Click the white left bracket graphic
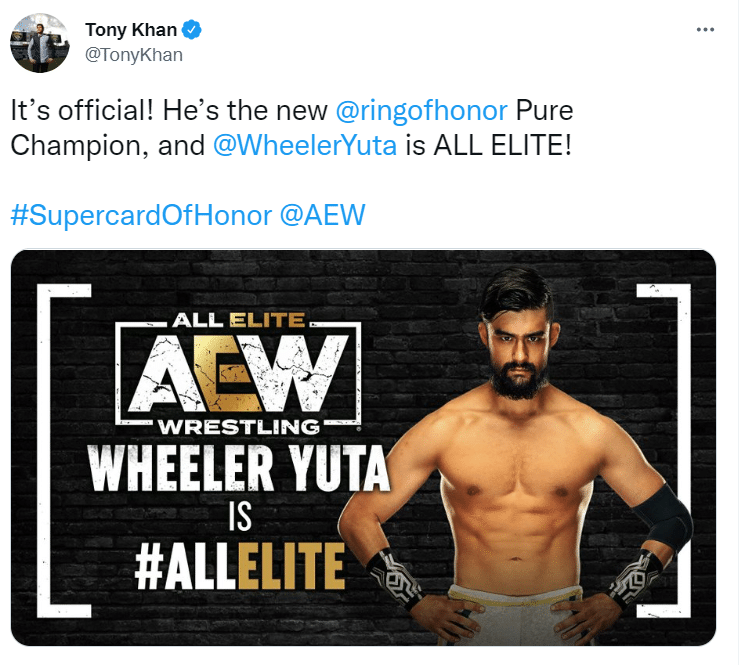Screen dimensions: 750x665 (64, 450)
